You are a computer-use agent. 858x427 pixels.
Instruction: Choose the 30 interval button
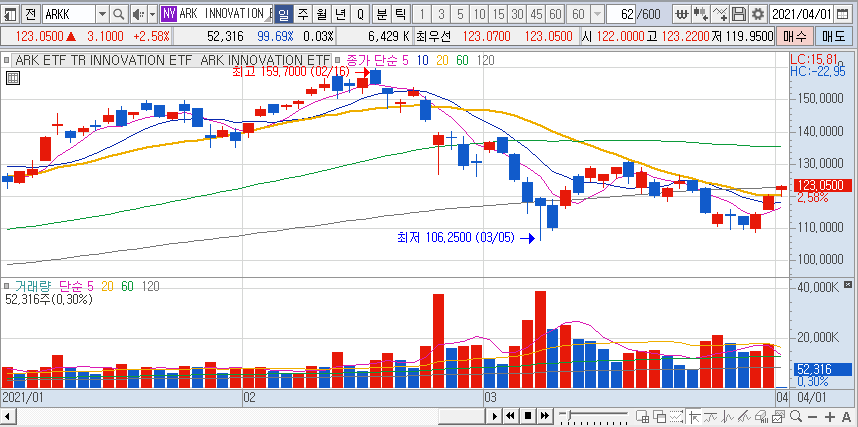tap(518, 14)
